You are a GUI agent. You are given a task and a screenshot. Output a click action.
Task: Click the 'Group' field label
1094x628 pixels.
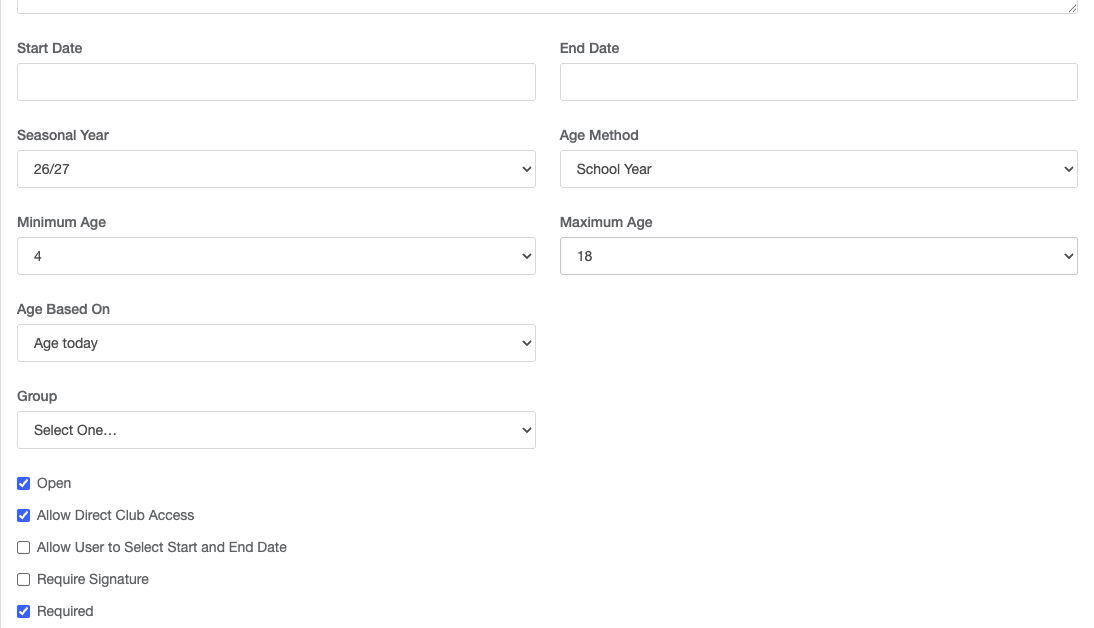point(37,396)
